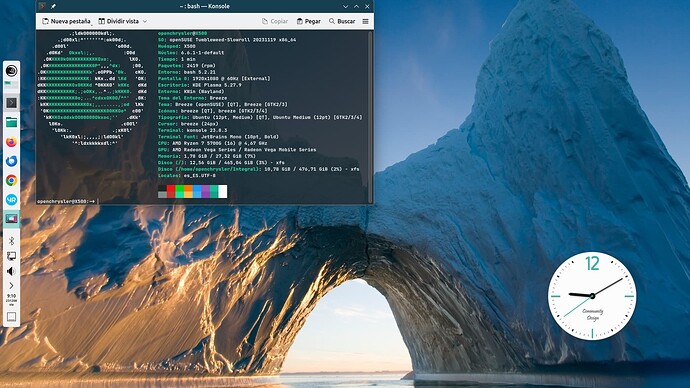Split the view with Dividir vista
Viewport: 690px width, 388px height.
tap(118, 21)
